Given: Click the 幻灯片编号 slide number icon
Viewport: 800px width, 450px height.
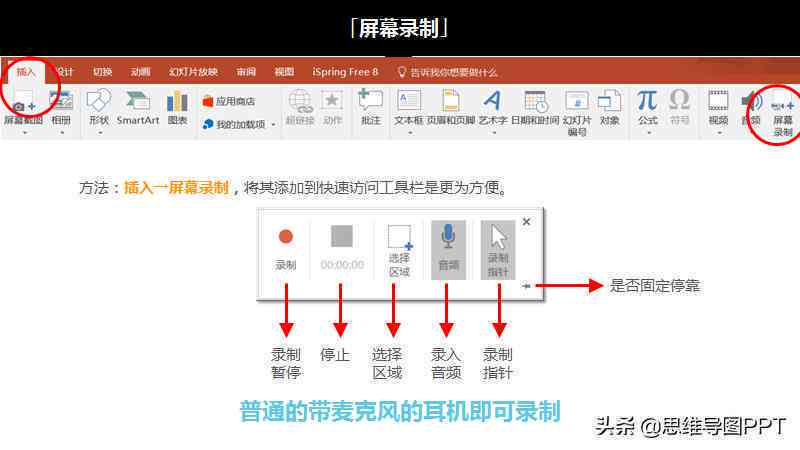Looking at the screenshot, I should (x=577, y=101).
